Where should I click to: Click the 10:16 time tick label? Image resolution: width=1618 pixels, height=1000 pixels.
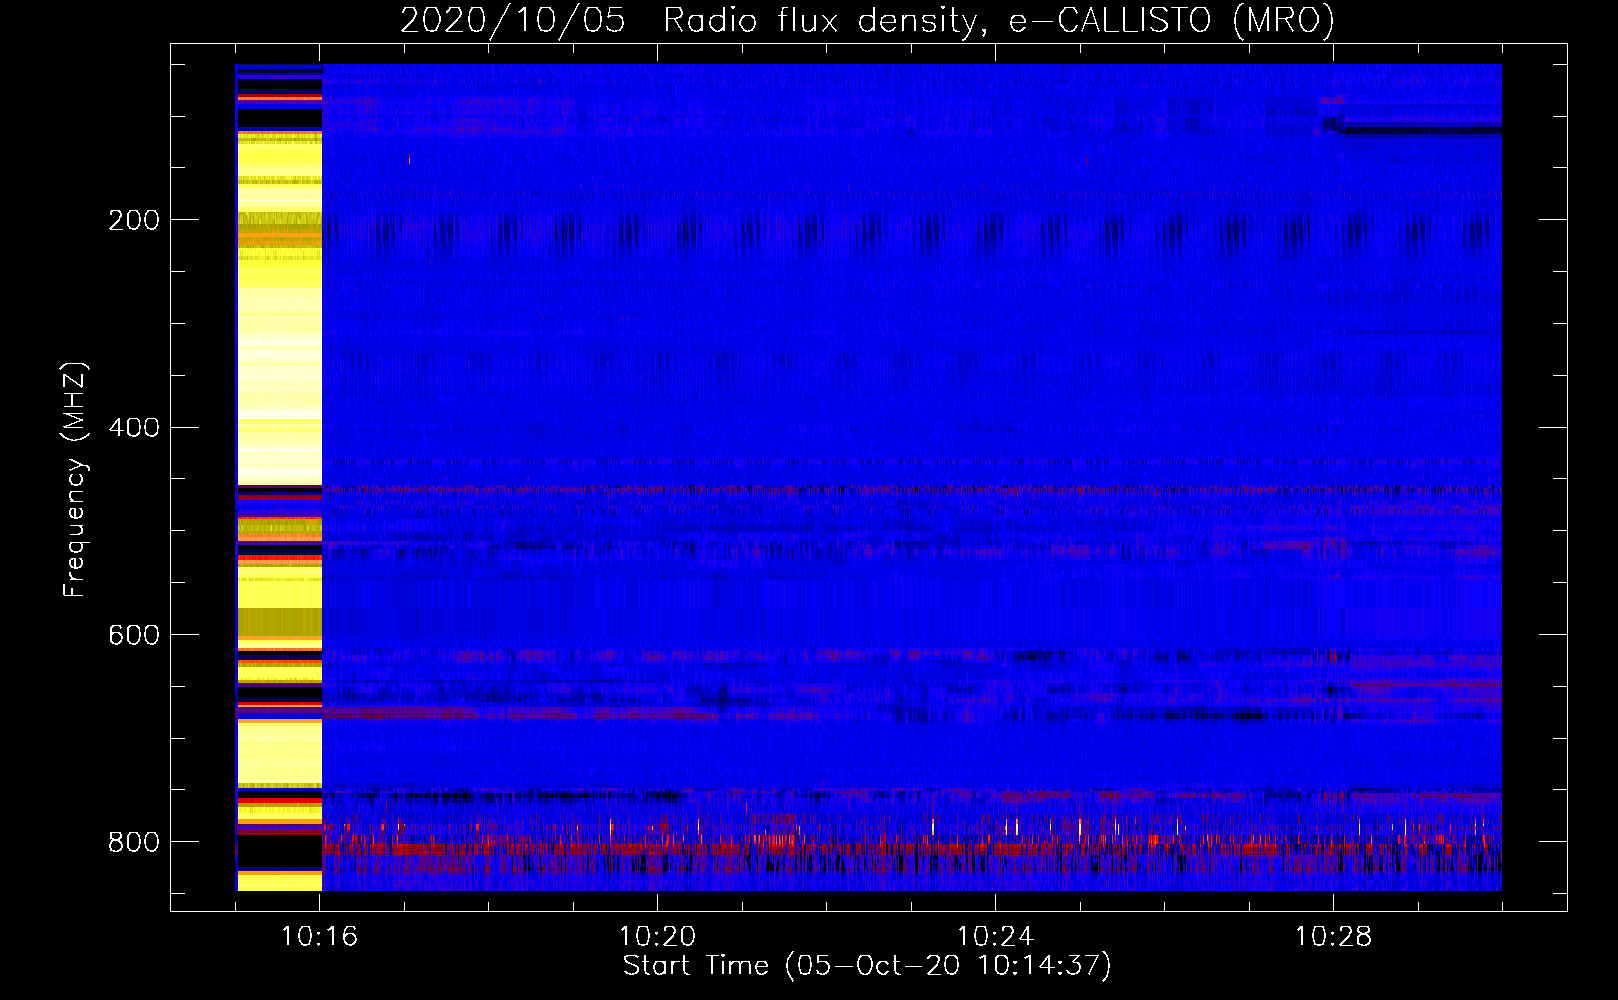(320, 937)
